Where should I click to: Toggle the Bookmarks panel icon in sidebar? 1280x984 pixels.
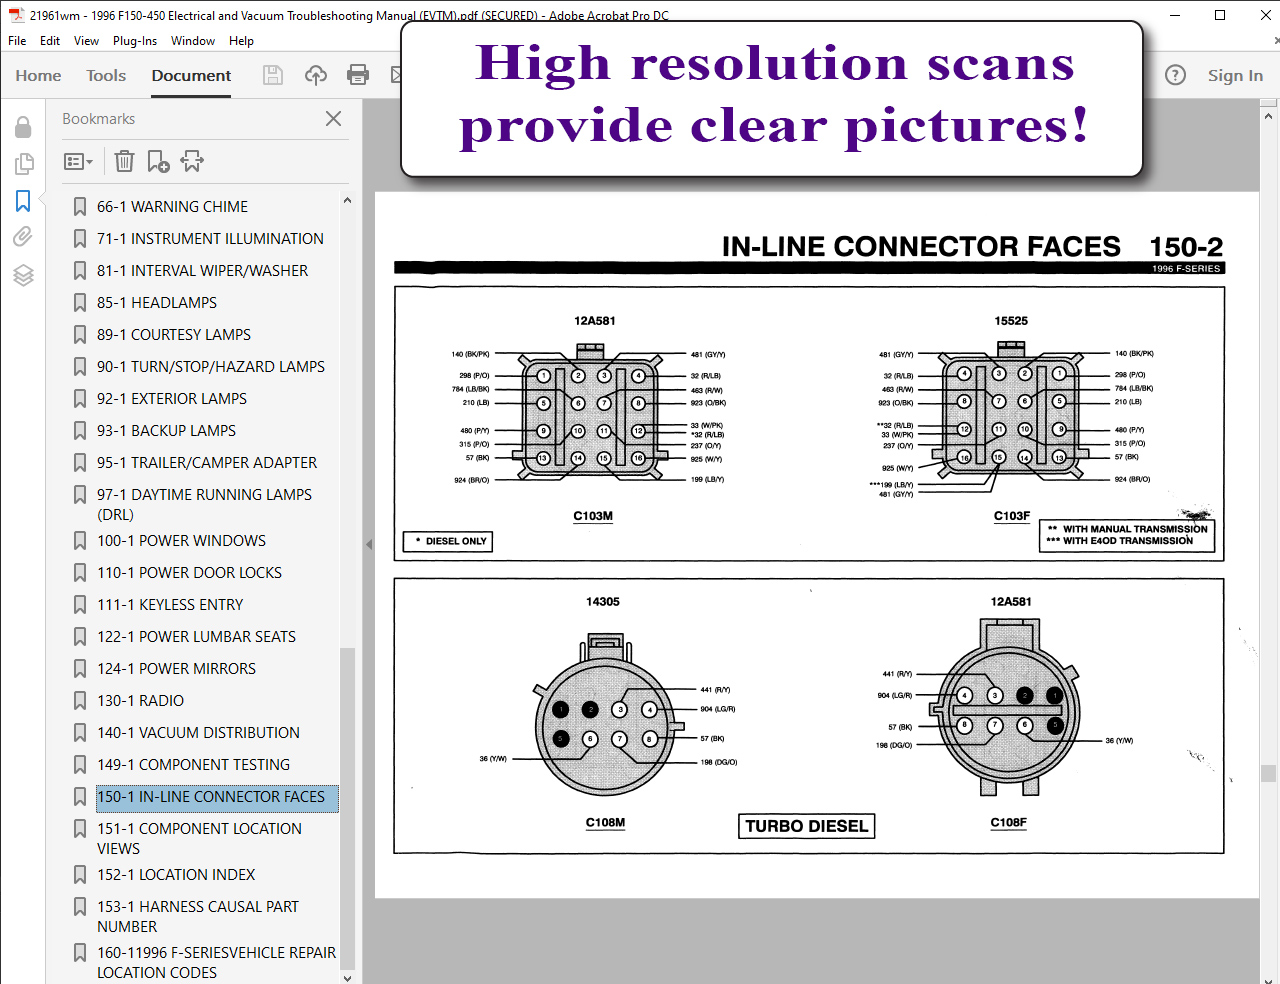pyautogui.click(x=23, y=201)
